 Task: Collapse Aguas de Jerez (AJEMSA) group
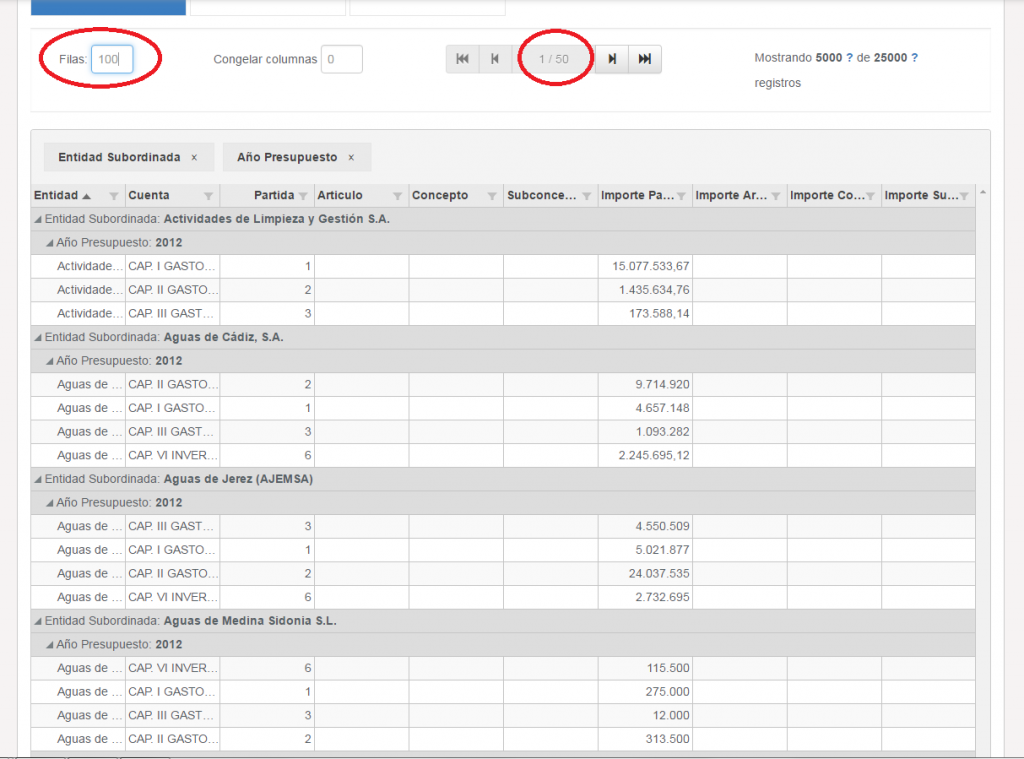click(x=38, y=479)
